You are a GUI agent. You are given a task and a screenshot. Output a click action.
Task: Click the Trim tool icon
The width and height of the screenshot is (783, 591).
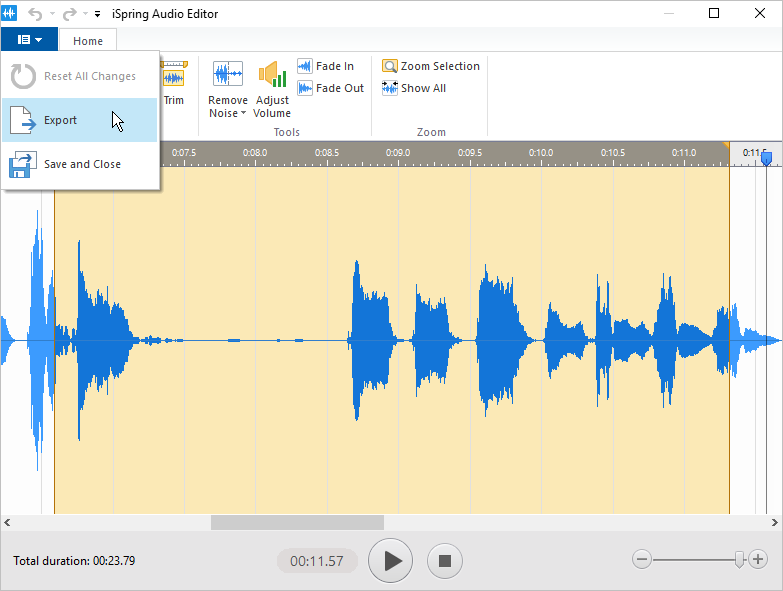173,80
